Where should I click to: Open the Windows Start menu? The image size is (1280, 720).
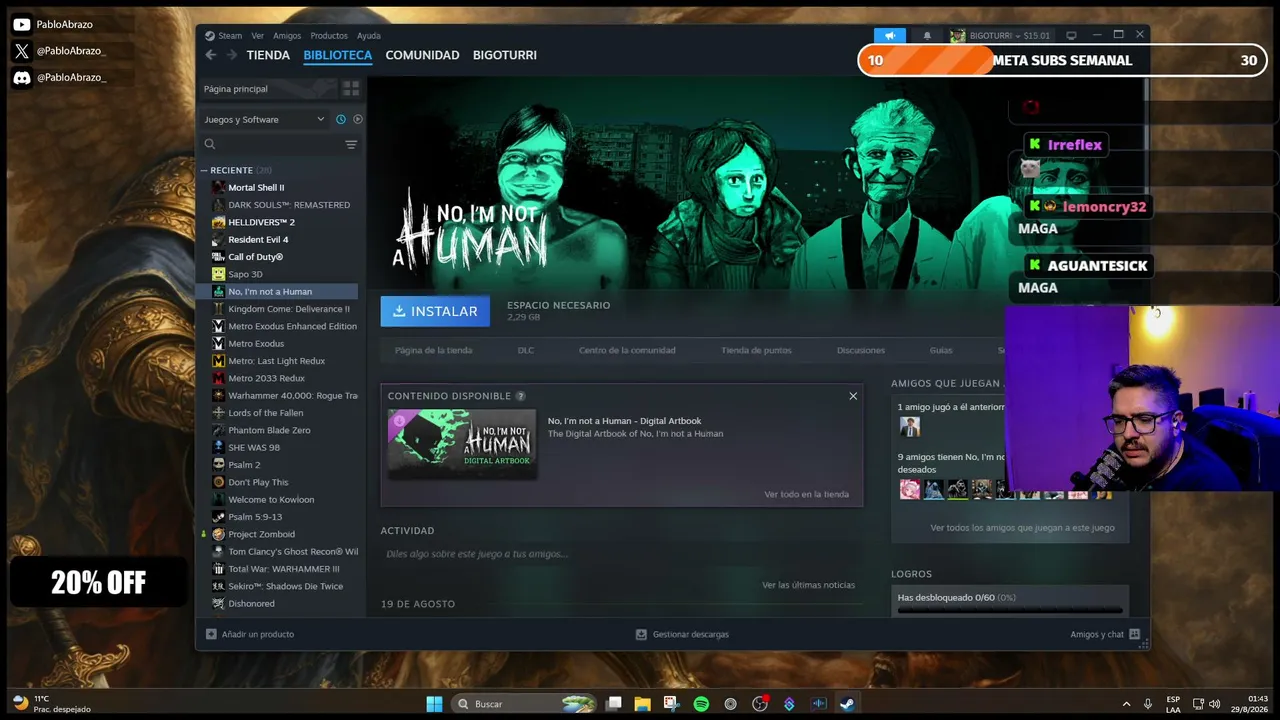click(434, 704)
